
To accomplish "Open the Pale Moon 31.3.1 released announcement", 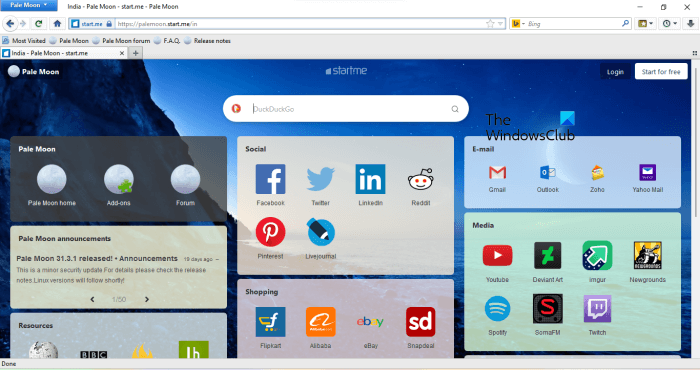I will pos(97,258).
